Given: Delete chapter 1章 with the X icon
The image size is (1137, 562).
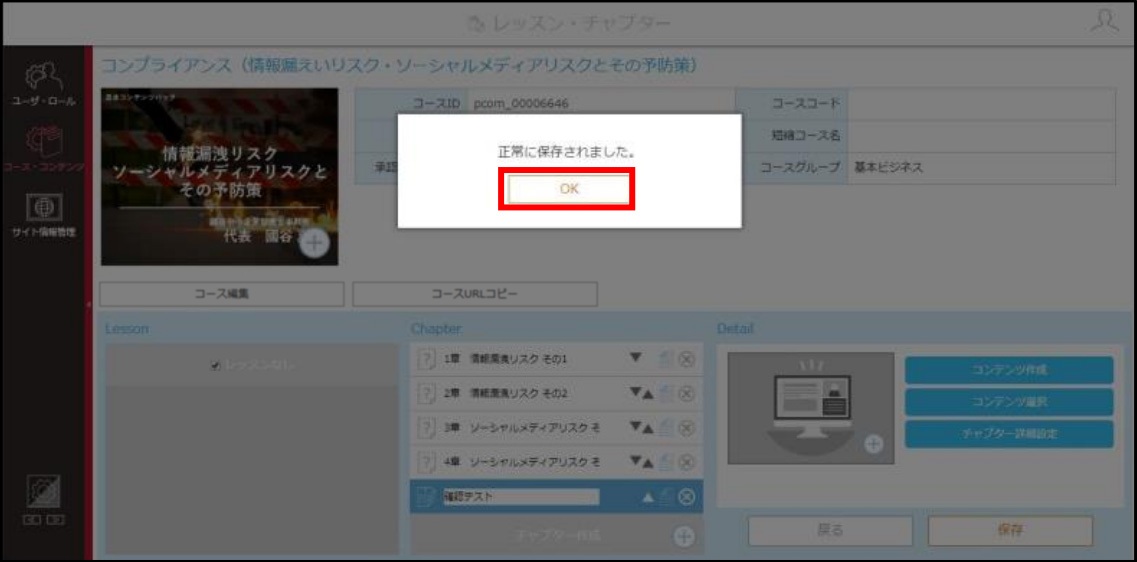Looking at the screenshot, I should click(x=687, y=359).
